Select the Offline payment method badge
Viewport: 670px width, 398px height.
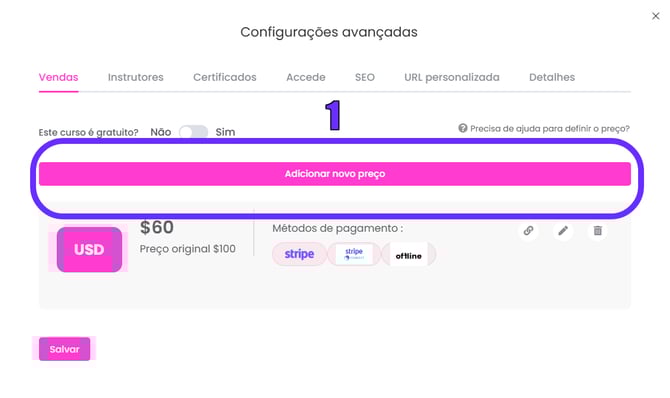[408, 255]
